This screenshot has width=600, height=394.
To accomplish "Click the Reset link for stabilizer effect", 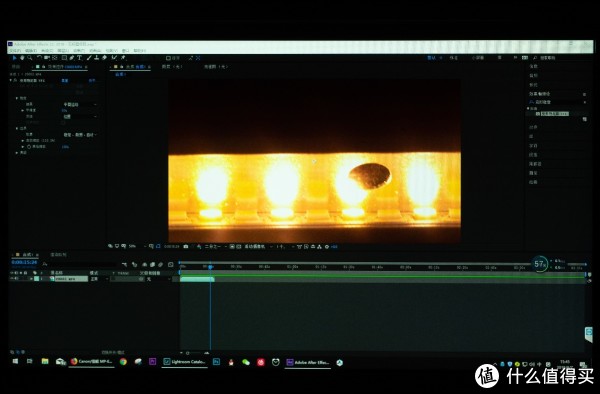I will click(65, 81).
